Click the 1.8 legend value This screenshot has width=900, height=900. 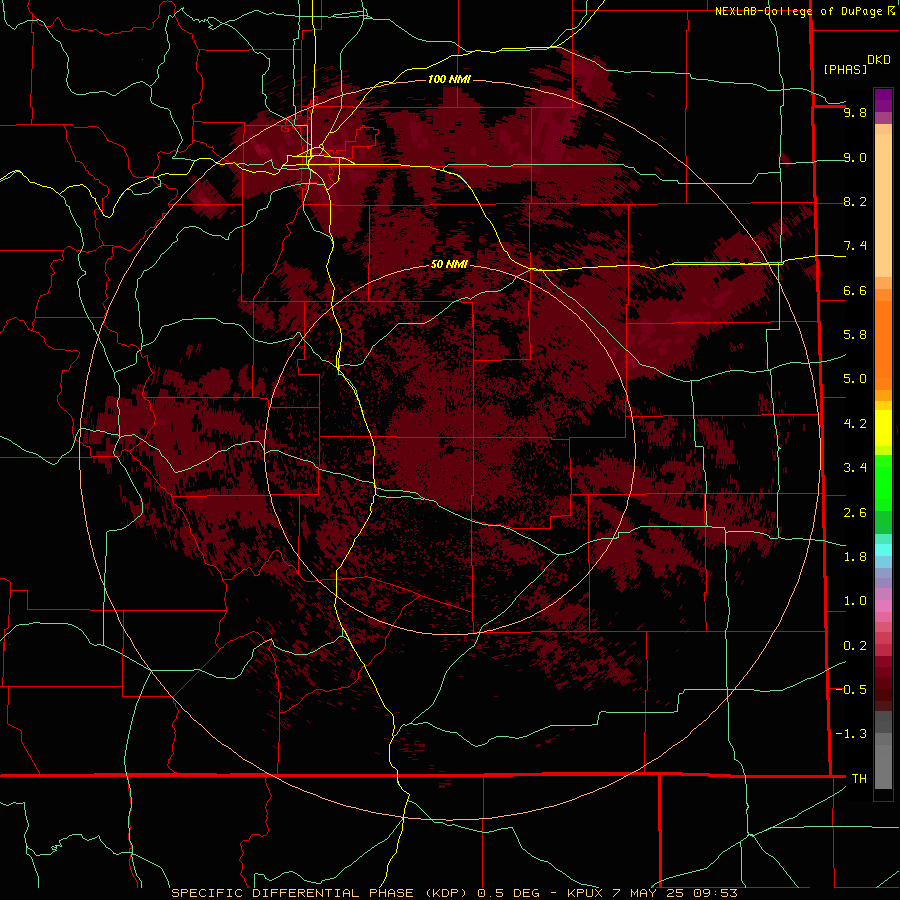855,557
